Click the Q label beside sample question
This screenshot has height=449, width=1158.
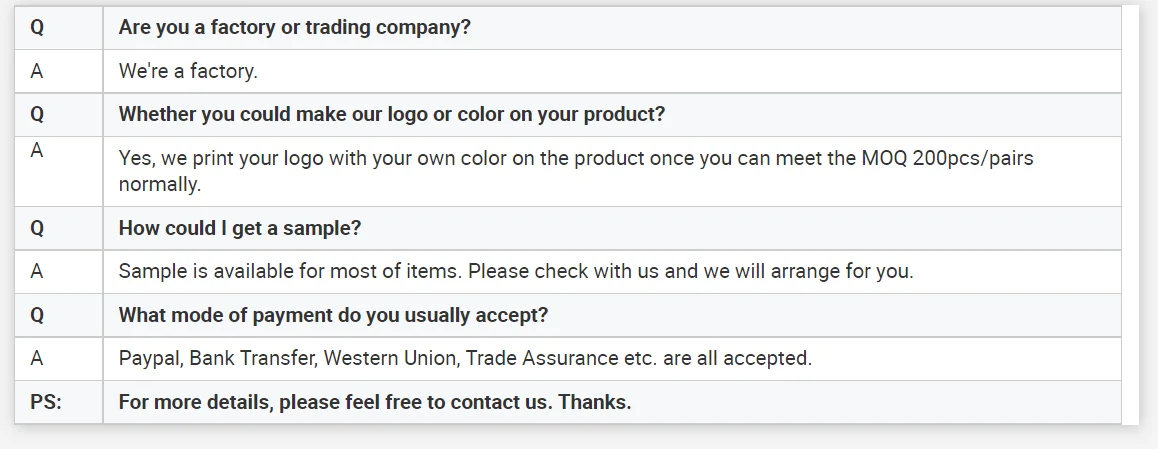(37, 228)
